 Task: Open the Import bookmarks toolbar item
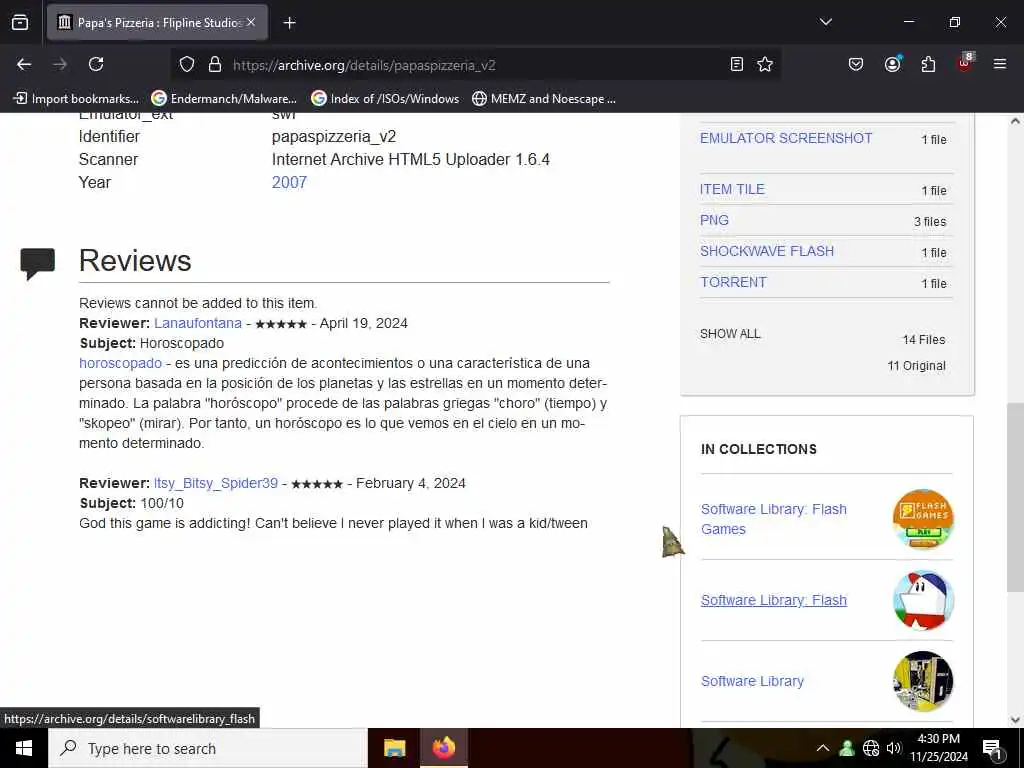point(76,99)
